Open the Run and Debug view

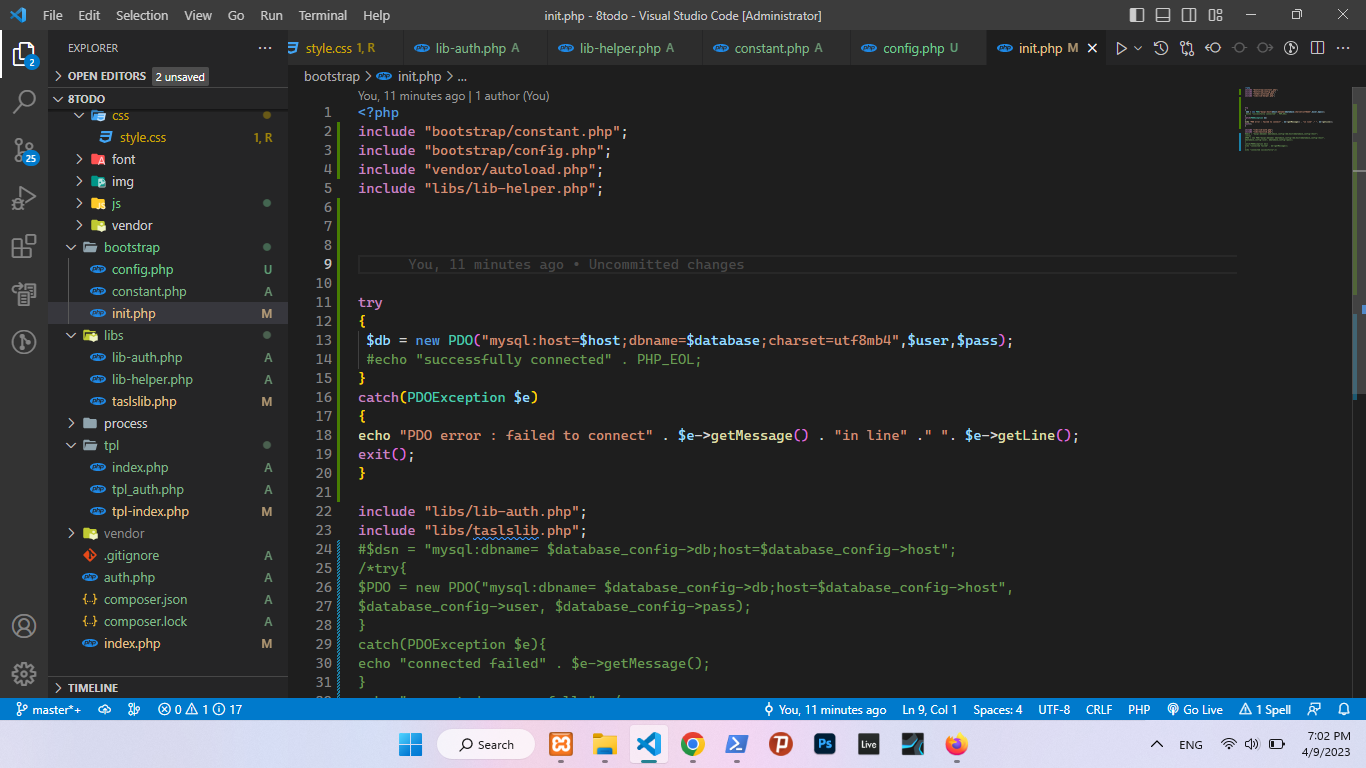click(x=24, y=198)
